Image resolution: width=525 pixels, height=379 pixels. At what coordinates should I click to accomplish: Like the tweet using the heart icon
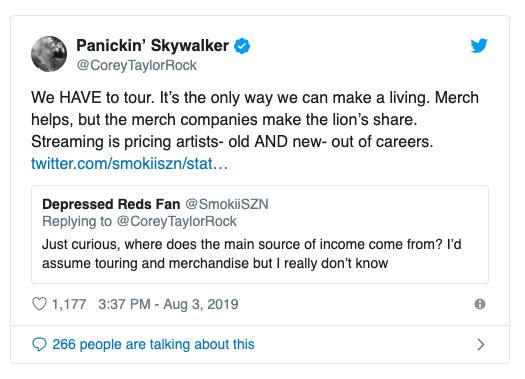click(x=39, y=304)
